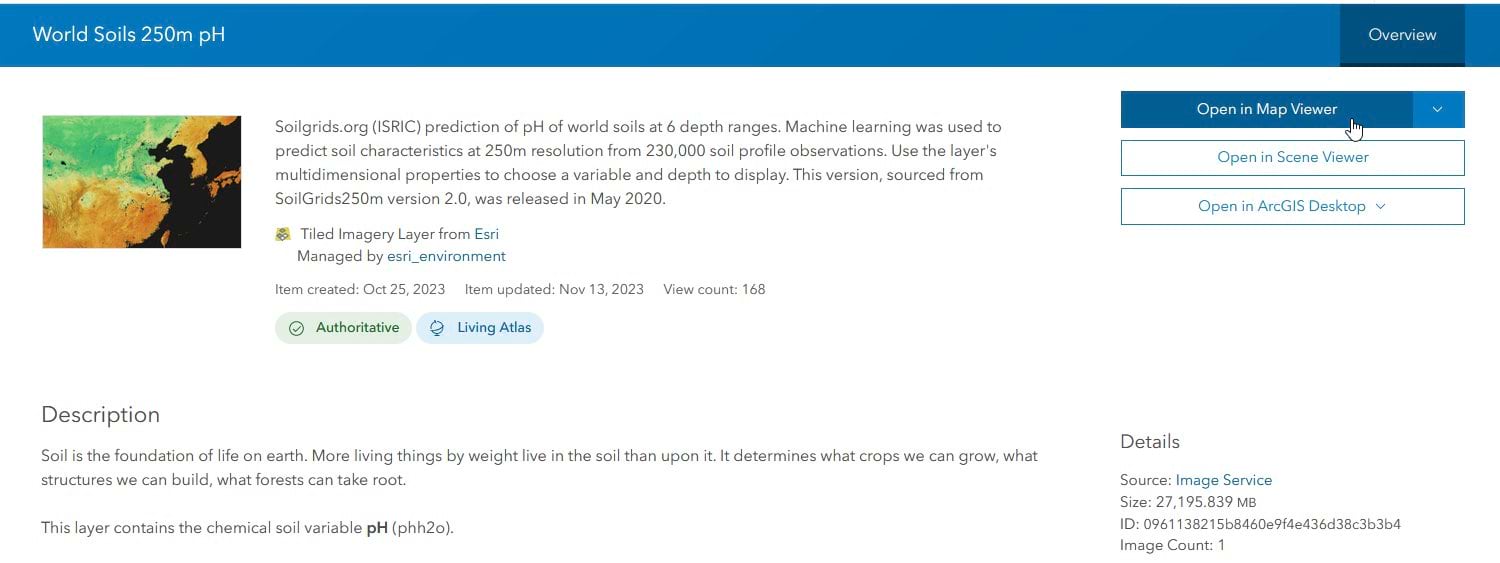1500x563 pixels.
Task: Click the View count text
Action: [x=714, y=290]
